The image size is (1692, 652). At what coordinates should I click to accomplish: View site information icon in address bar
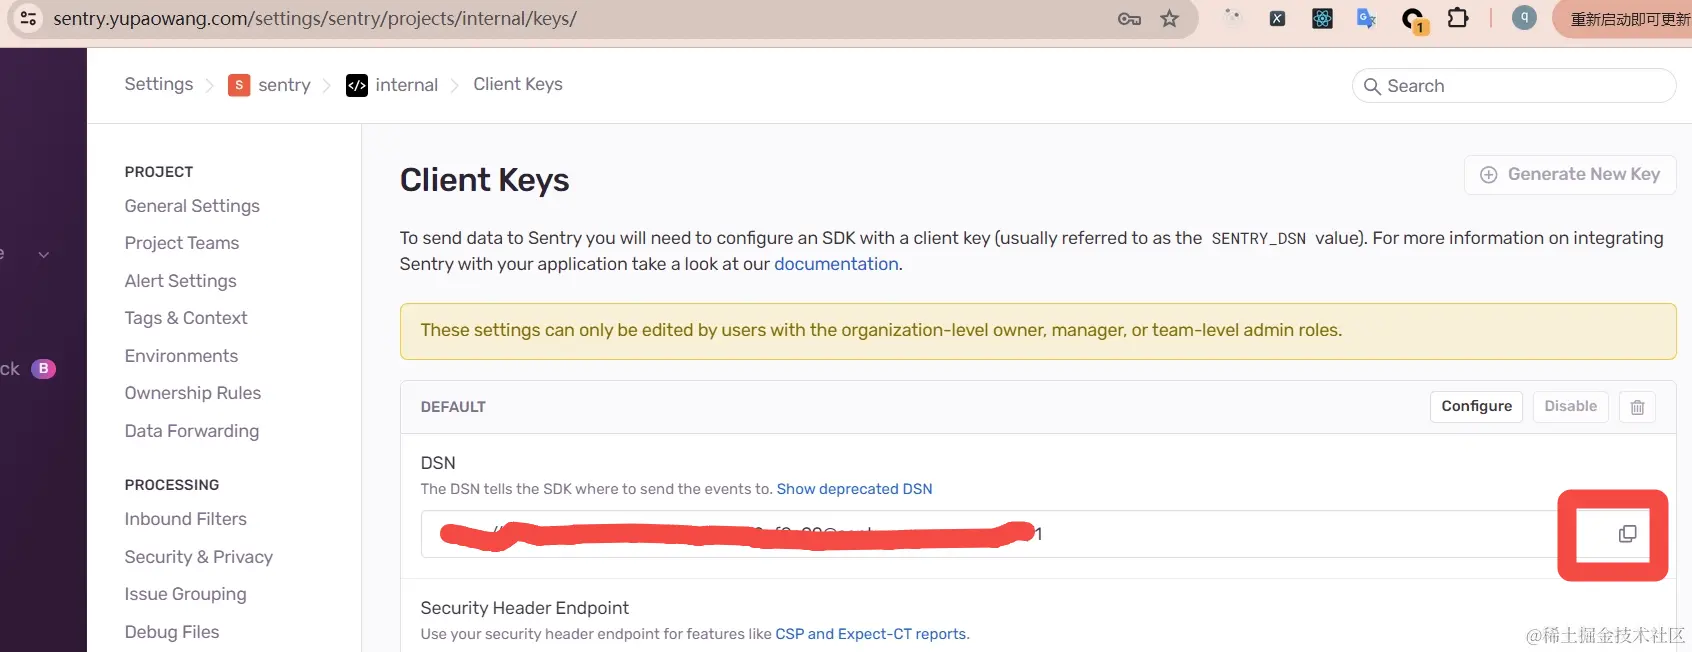[28, 19]
